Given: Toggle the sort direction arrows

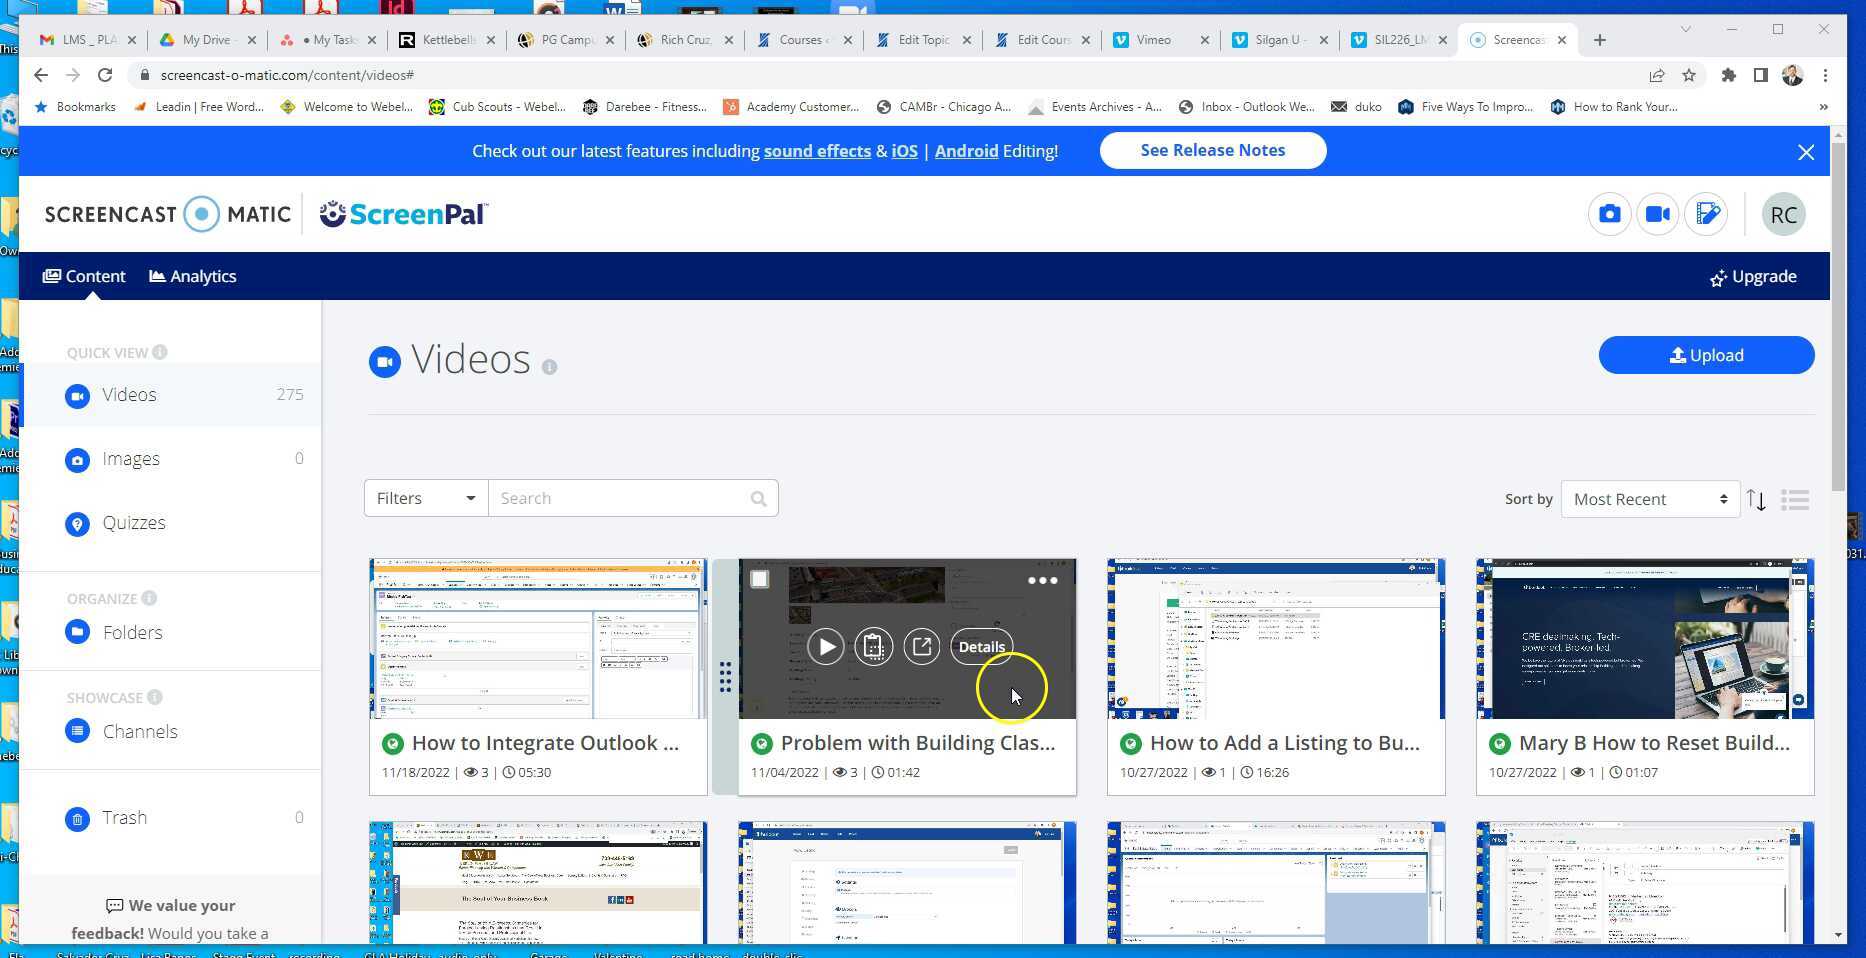Looking at the screenshot, I should [1757, 500].
